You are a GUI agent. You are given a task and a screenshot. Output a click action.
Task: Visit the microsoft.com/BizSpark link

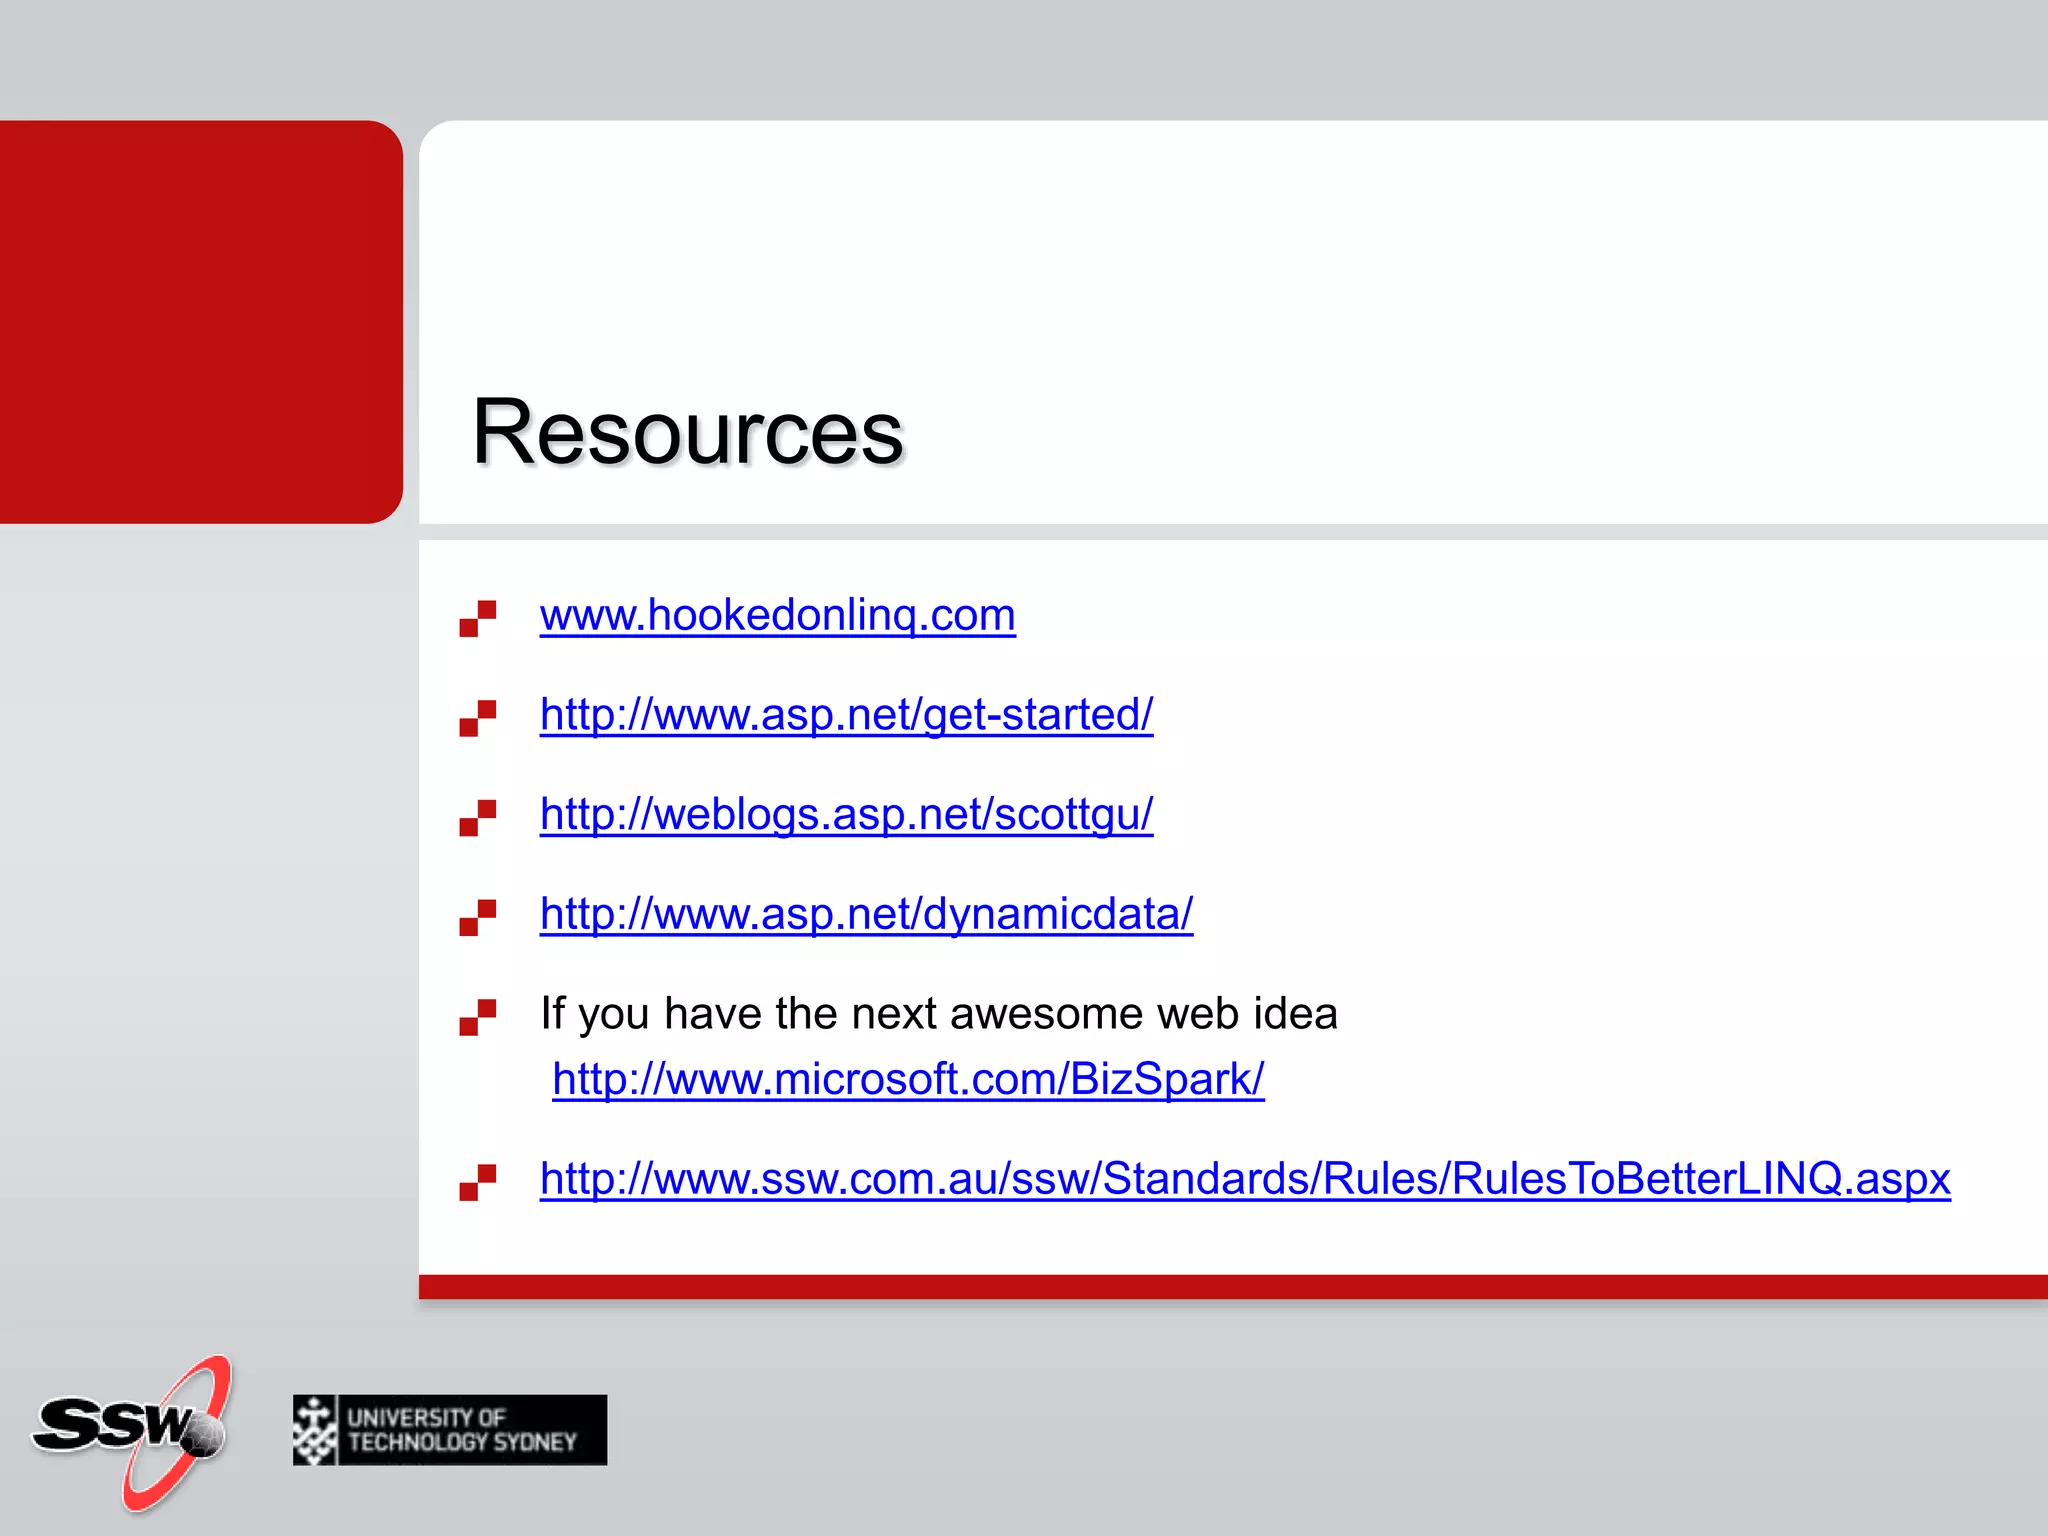pos(908,1079)
